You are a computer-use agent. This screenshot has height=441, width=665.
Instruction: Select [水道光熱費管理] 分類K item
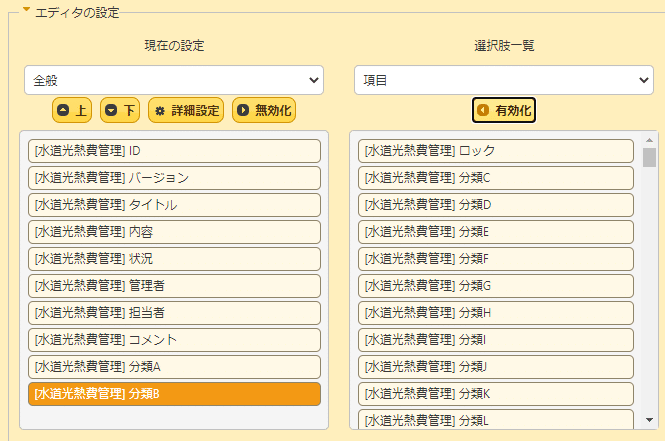pyautogui.click(x=496, y=394)
